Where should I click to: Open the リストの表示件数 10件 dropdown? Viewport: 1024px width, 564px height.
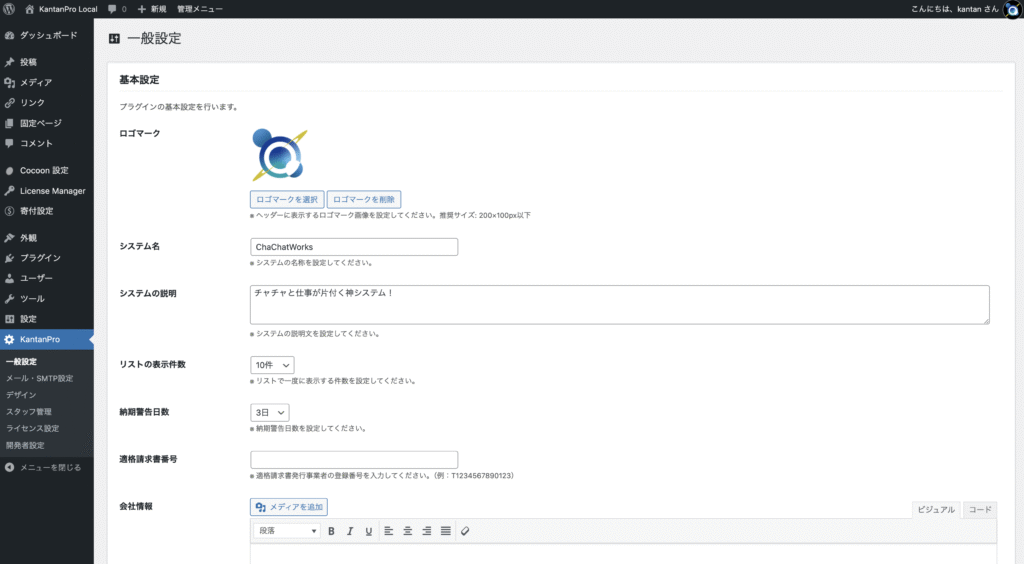pos(272,365)
